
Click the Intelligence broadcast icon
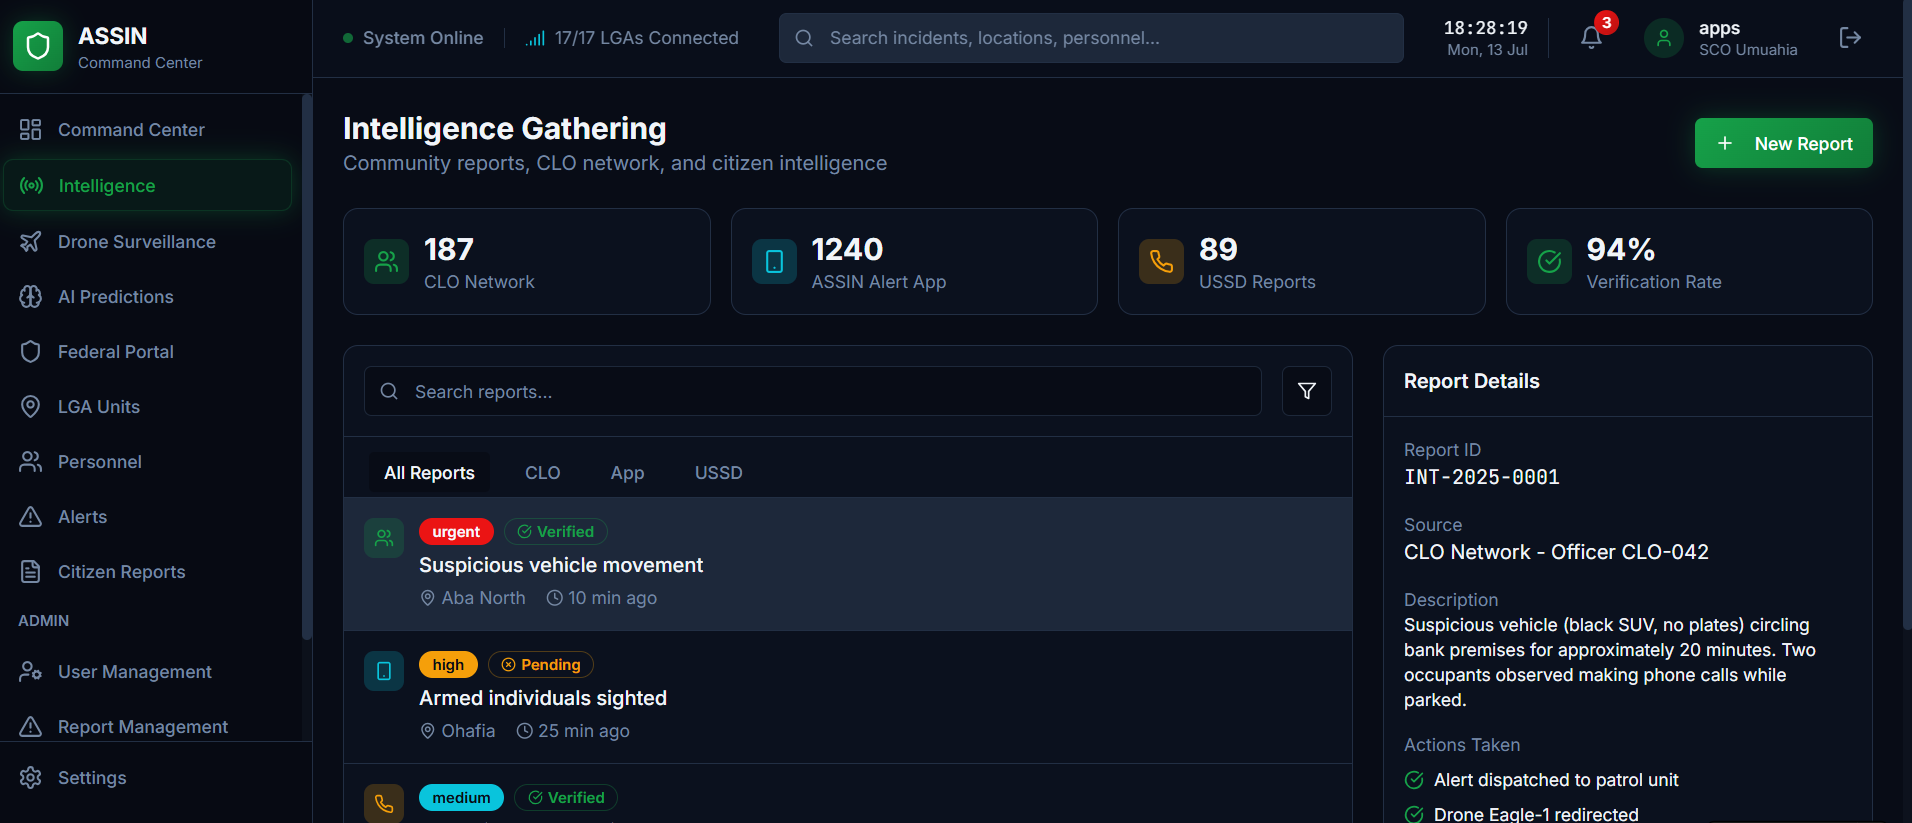pyautogui.click(x=32, y=186)
